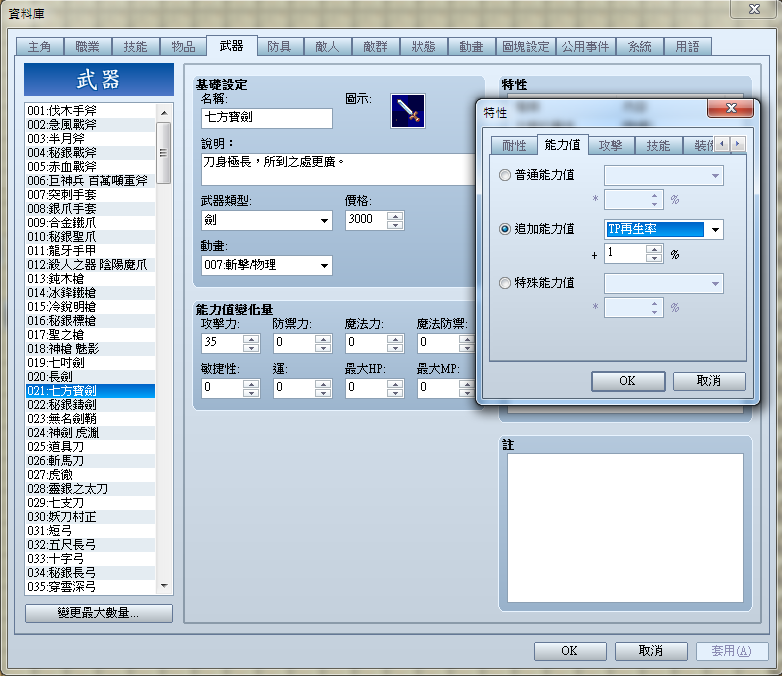Switch to the 敵人 tab
782x676 pixels.
click(x=327, y=47)
